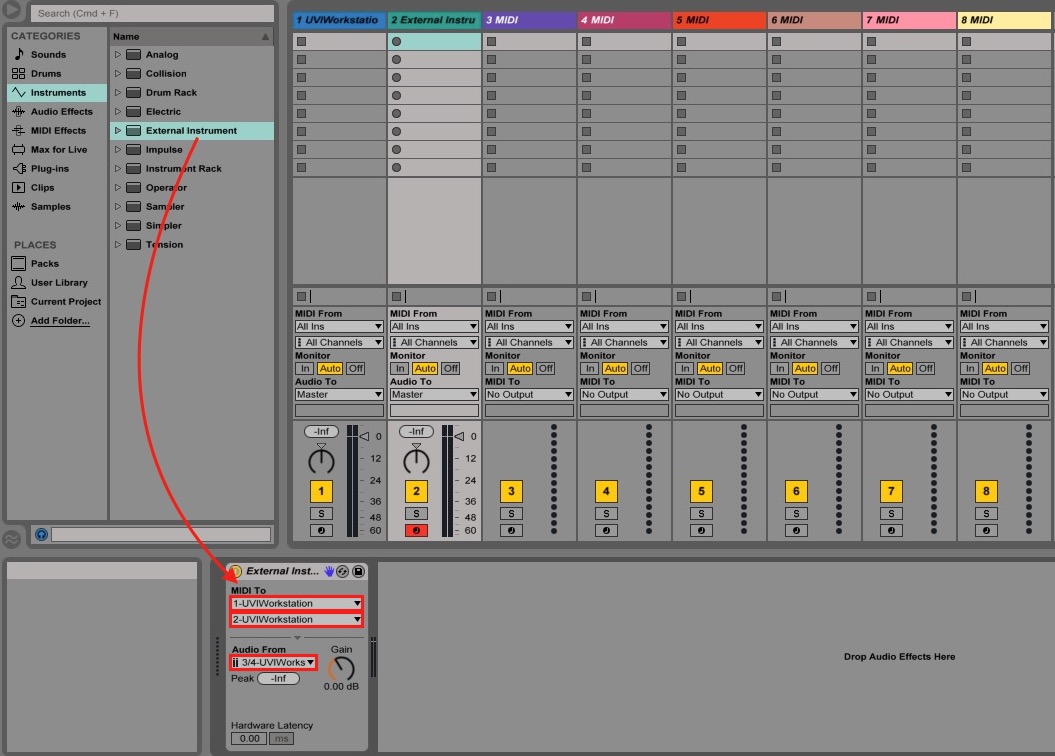Image resolution: width=1055 pixels, height=756 pixels.
Task: Open the 2-UVIWorkstation channel dropdown
Action: point(296,619)
